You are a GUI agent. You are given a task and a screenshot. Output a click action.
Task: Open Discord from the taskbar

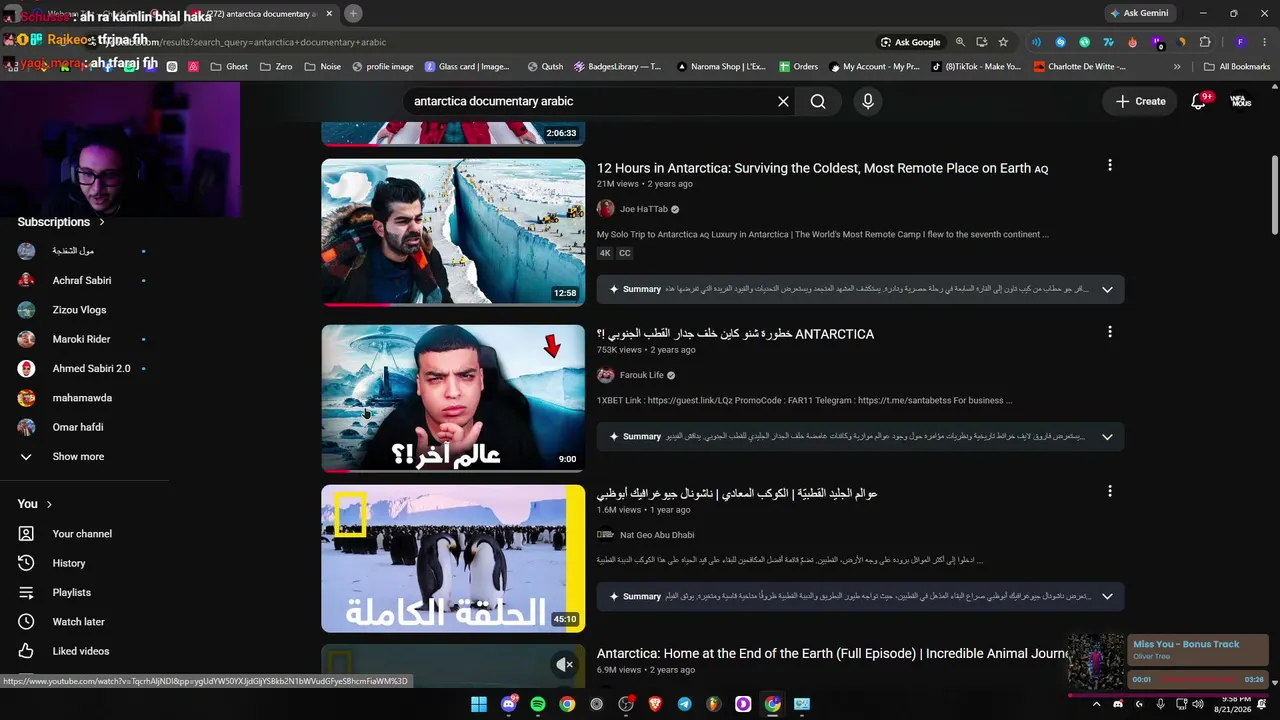pyautogui.click(x=509, y=704)
